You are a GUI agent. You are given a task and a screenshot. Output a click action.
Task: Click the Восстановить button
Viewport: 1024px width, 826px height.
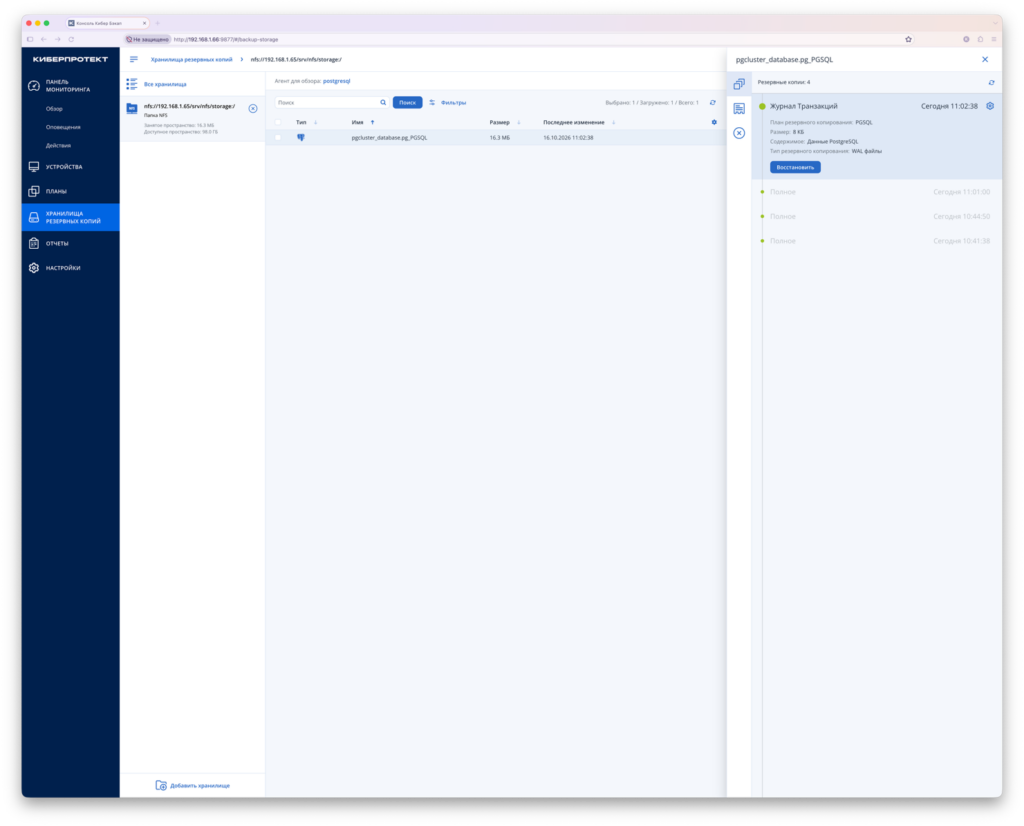(x=795, y=167)
